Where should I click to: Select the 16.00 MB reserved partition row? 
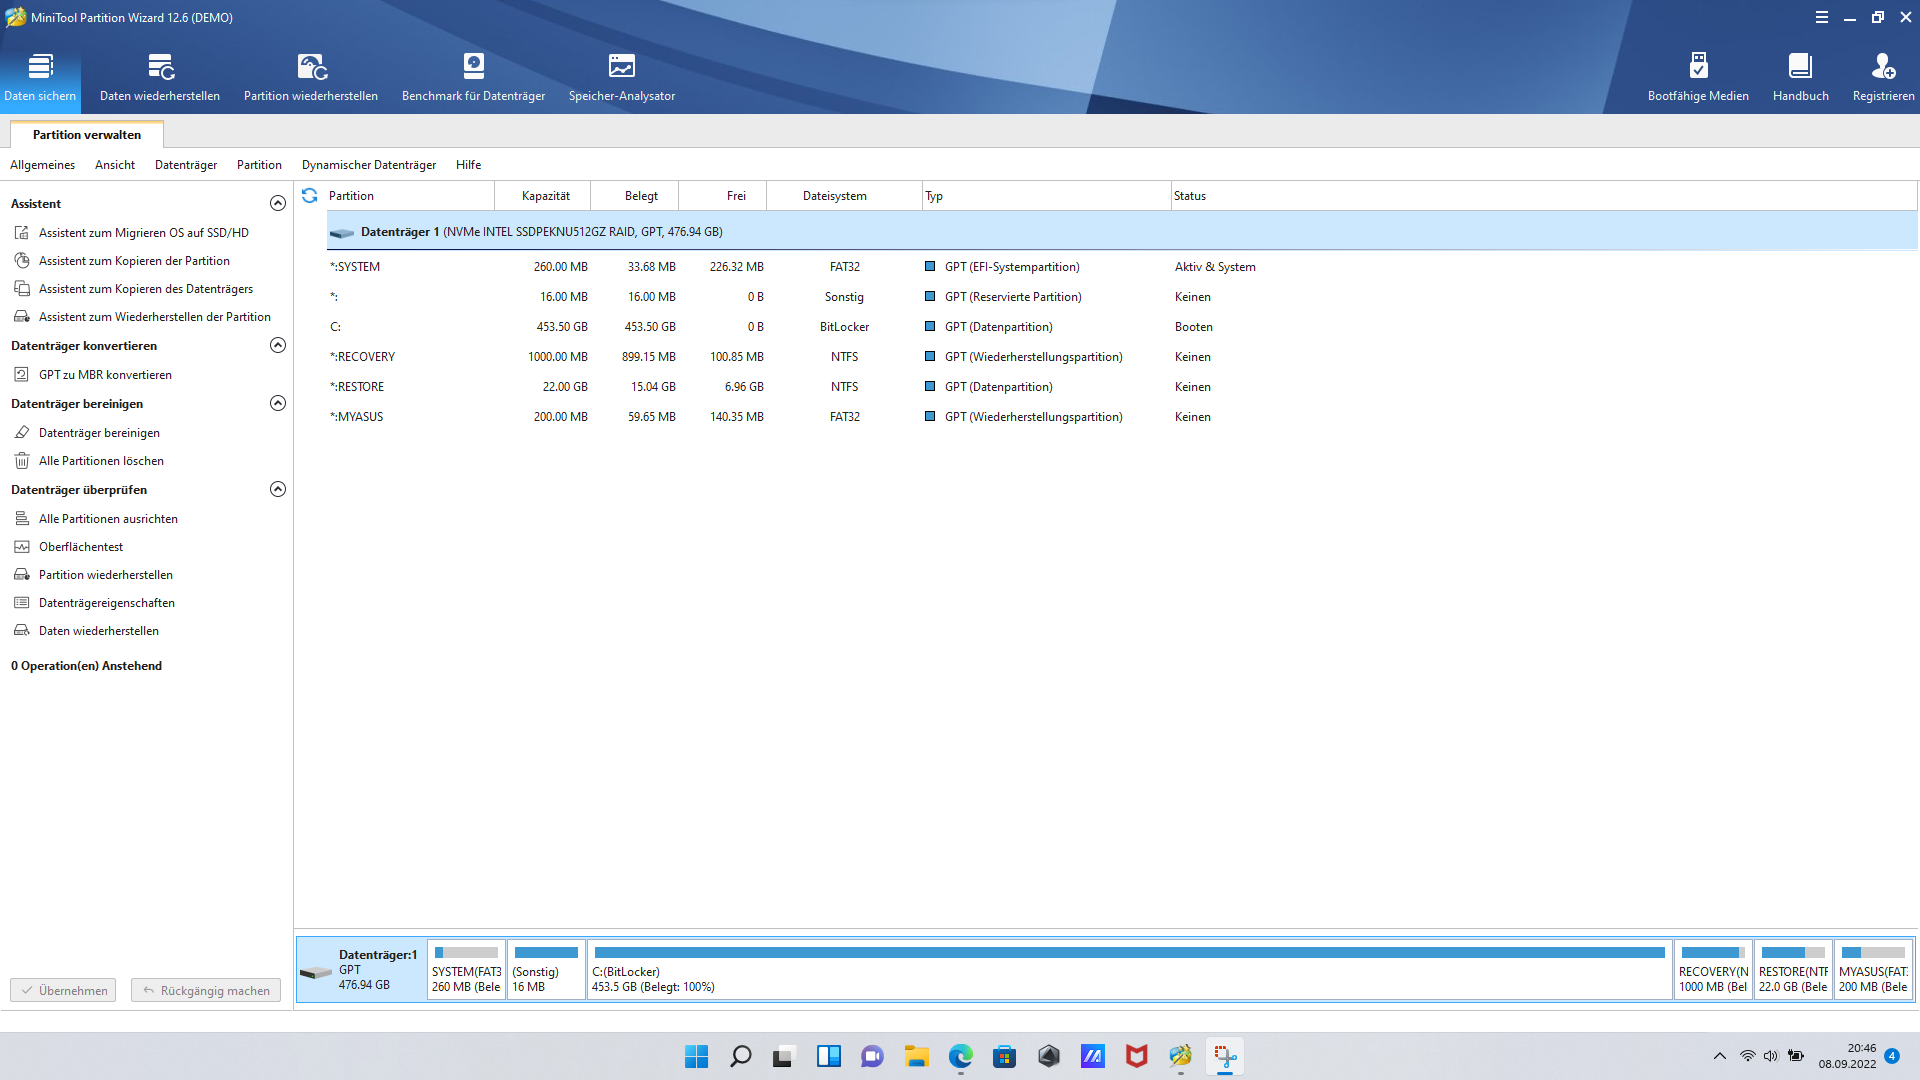[x=1122, y=297]
